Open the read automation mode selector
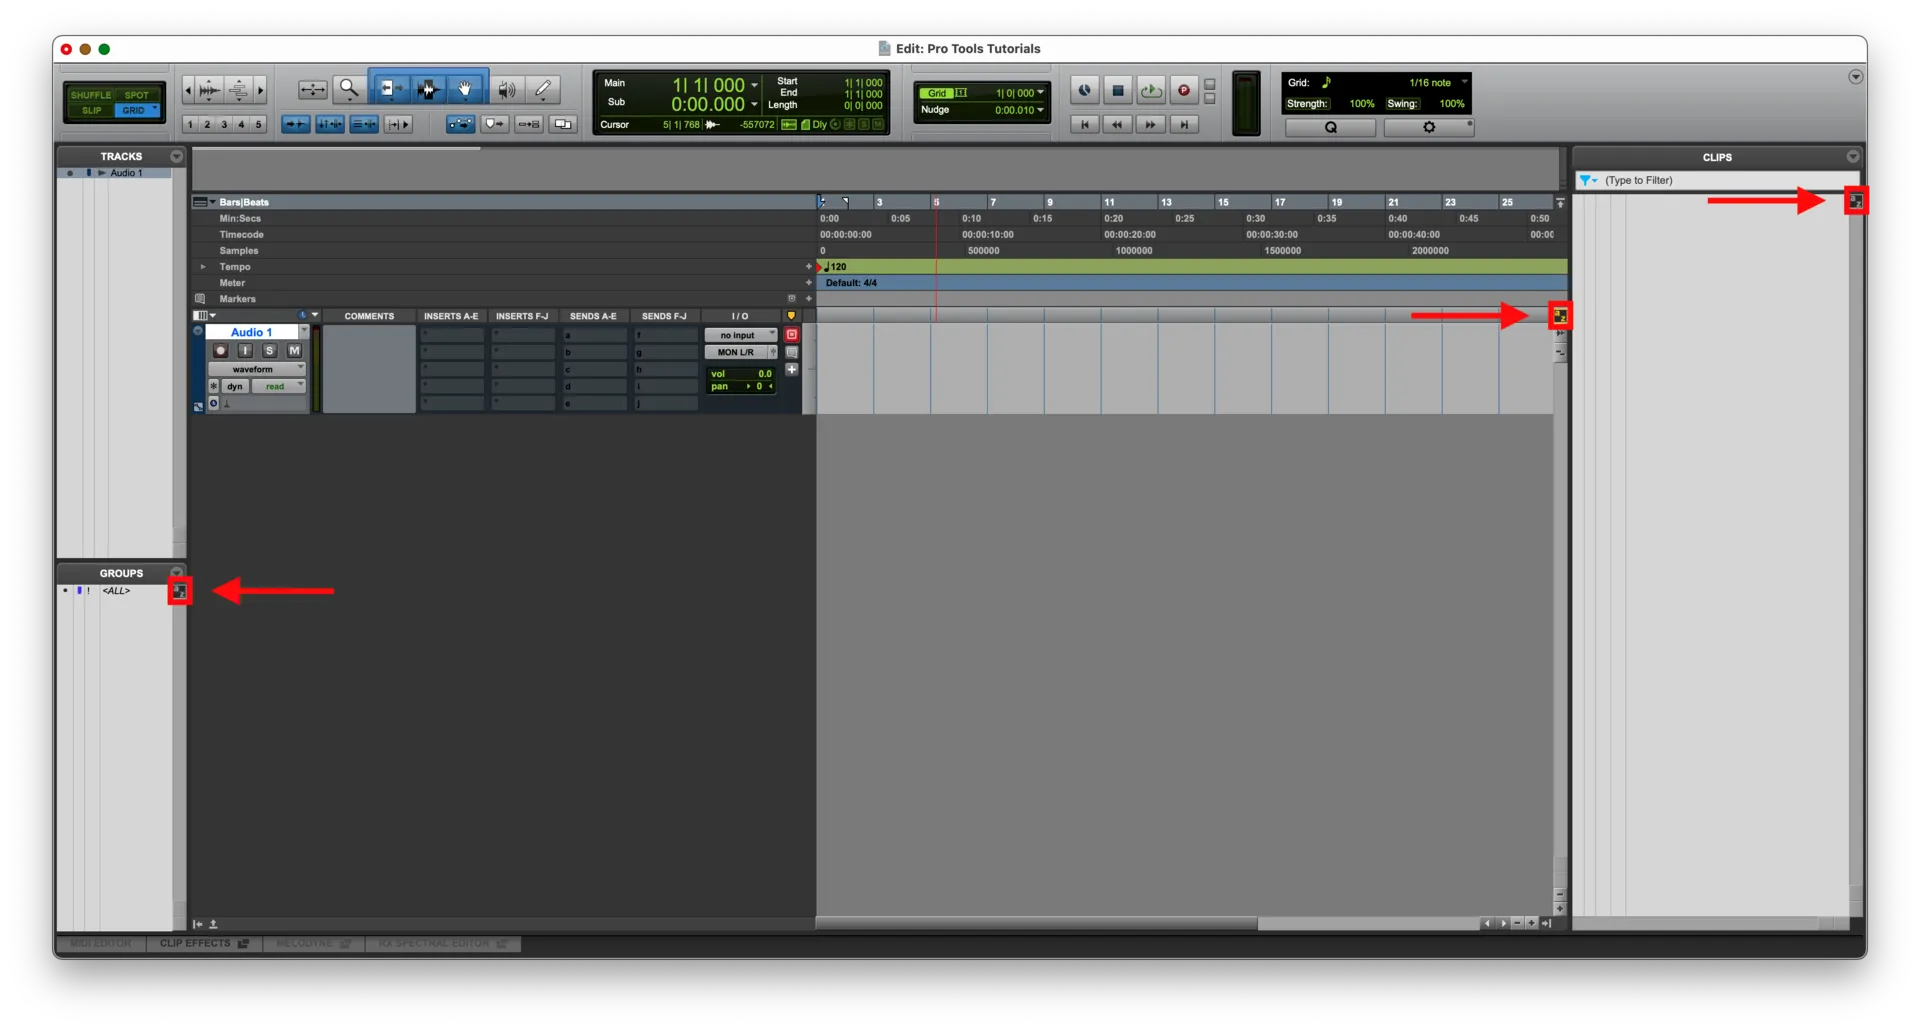Screen dimensions: 1920x1029 tap(277, 386)
